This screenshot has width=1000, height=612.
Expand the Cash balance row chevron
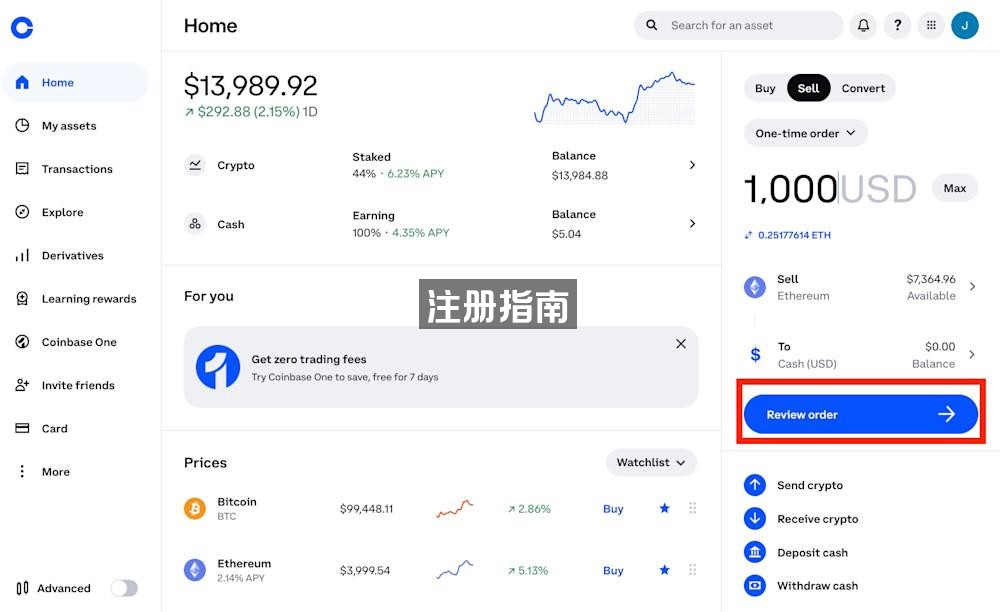click(692, 224)
